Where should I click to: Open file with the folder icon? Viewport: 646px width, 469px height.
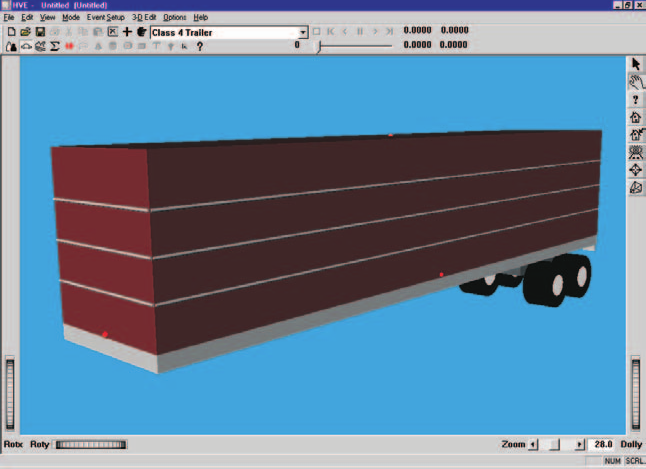tap(26, 32)
